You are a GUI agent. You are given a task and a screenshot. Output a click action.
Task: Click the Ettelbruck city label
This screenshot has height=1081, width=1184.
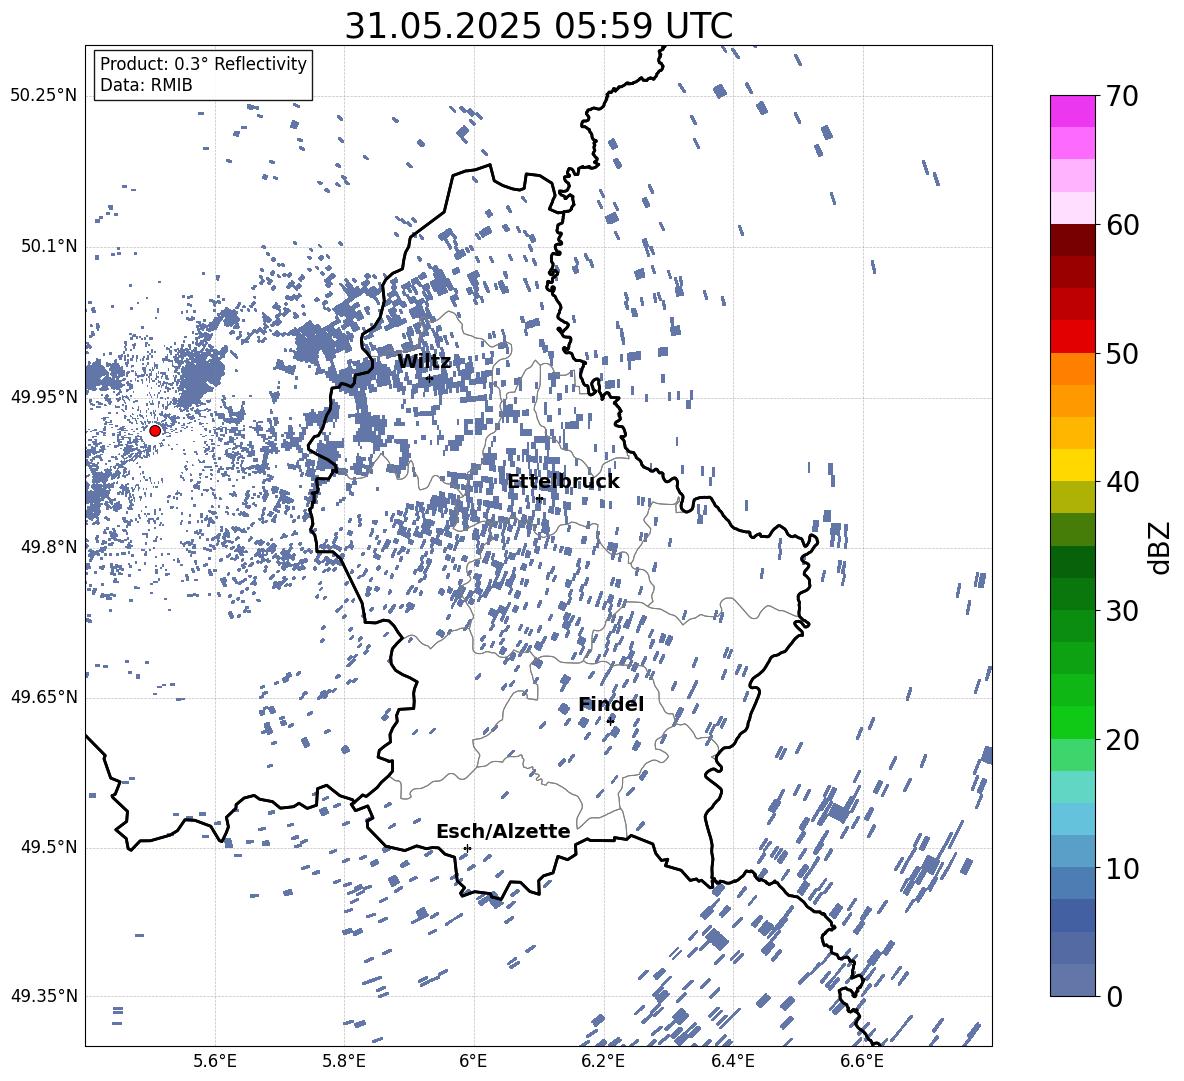pyautogui.click(x=563, y=482)
